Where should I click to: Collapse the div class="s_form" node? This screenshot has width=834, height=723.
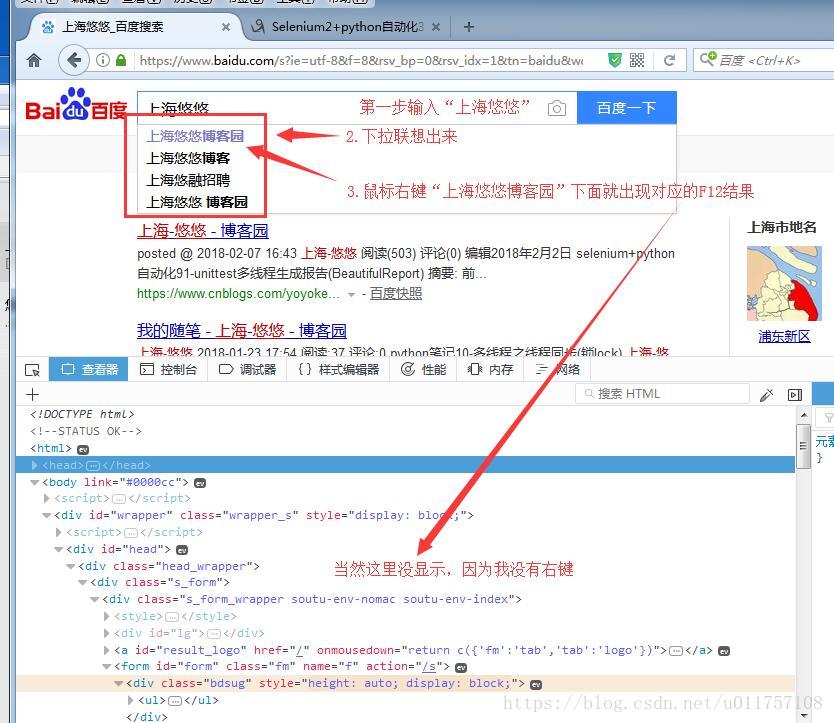point(82,583)
